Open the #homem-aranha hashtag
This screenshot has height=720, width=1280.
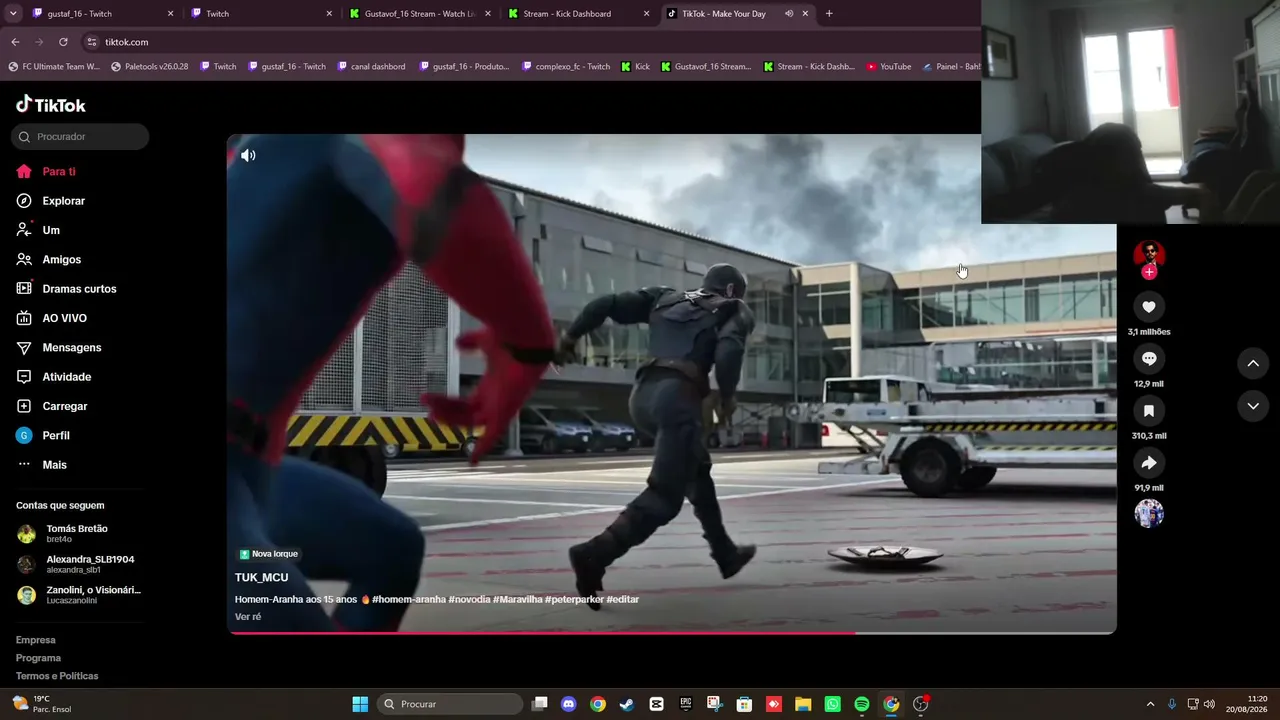pos(409,599)
